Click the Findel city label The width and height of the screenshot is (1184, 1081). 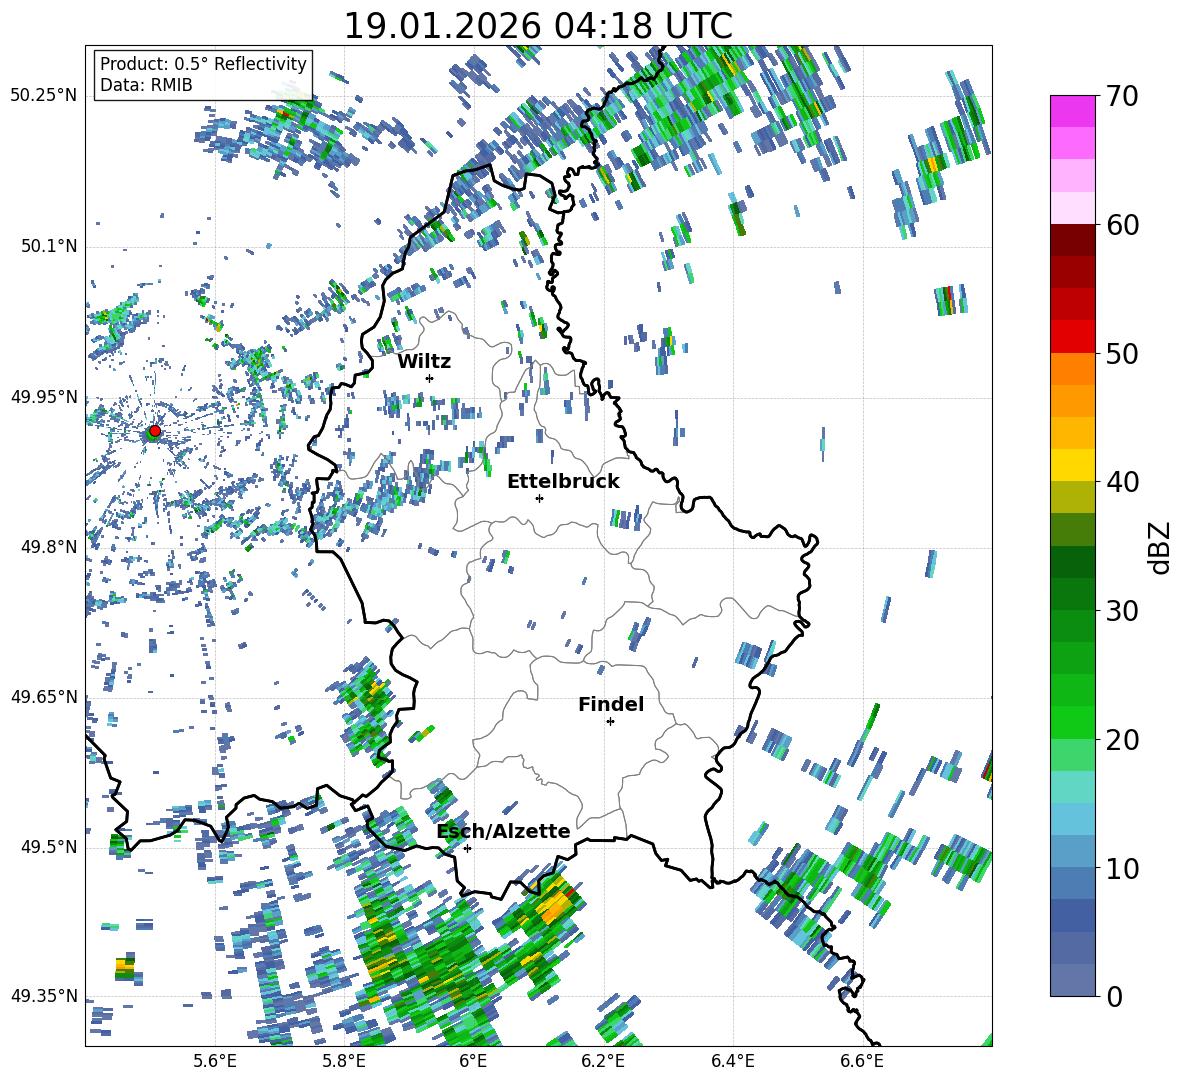611,704
